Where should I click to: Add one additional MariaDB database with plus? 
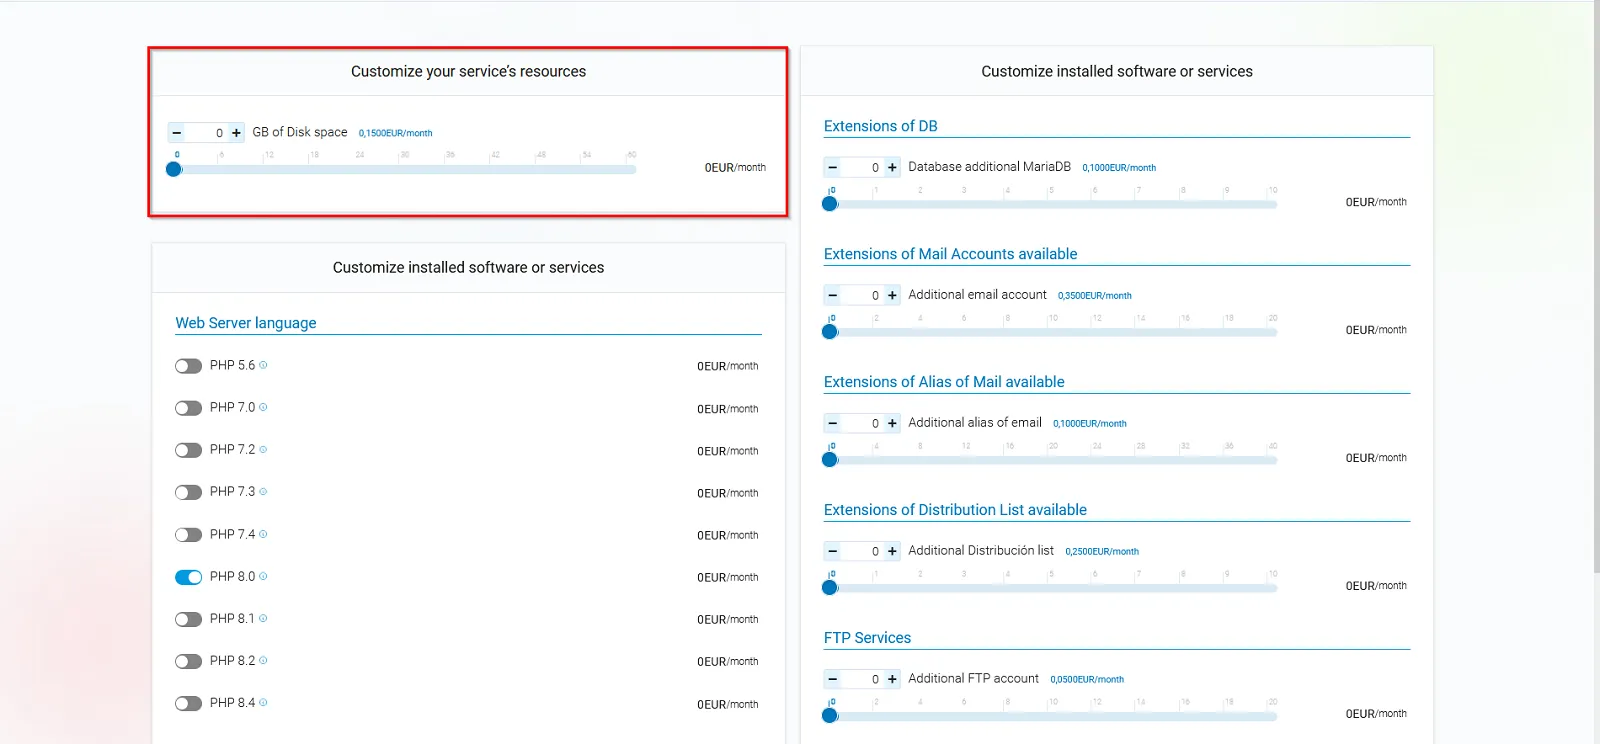pos(892,168)
